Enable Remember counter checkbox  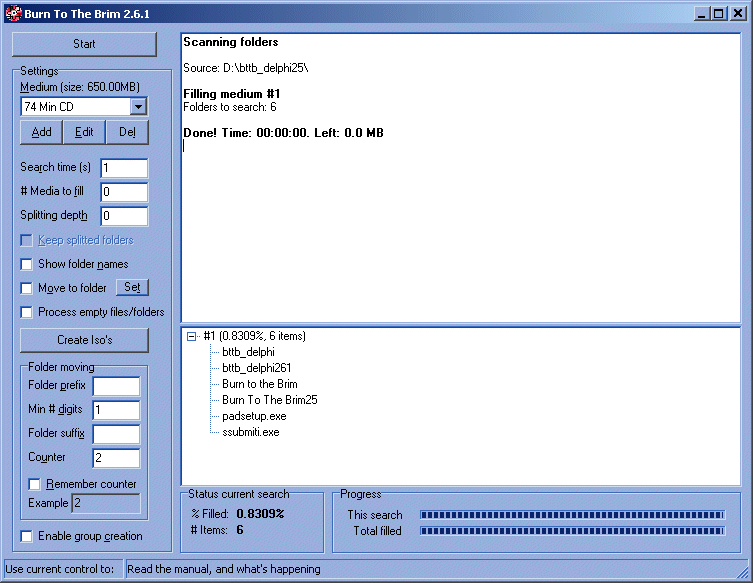35,484
